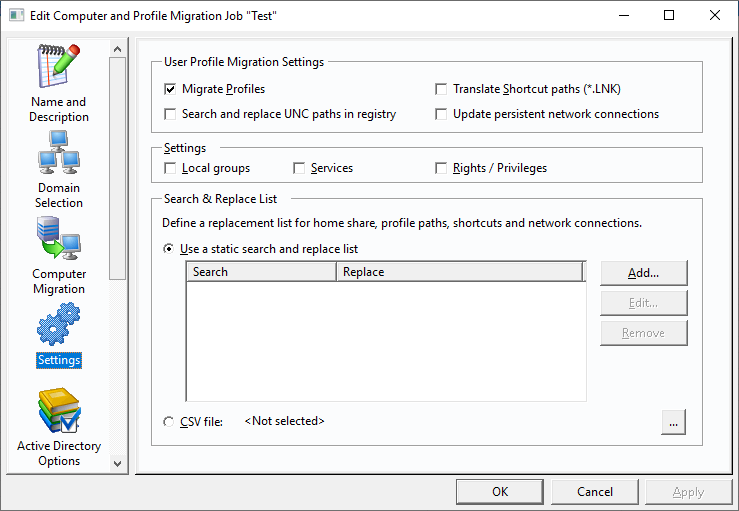Select the Computer Migration label
The width and height of the screenshot is (739, 511).
[59, 281]
